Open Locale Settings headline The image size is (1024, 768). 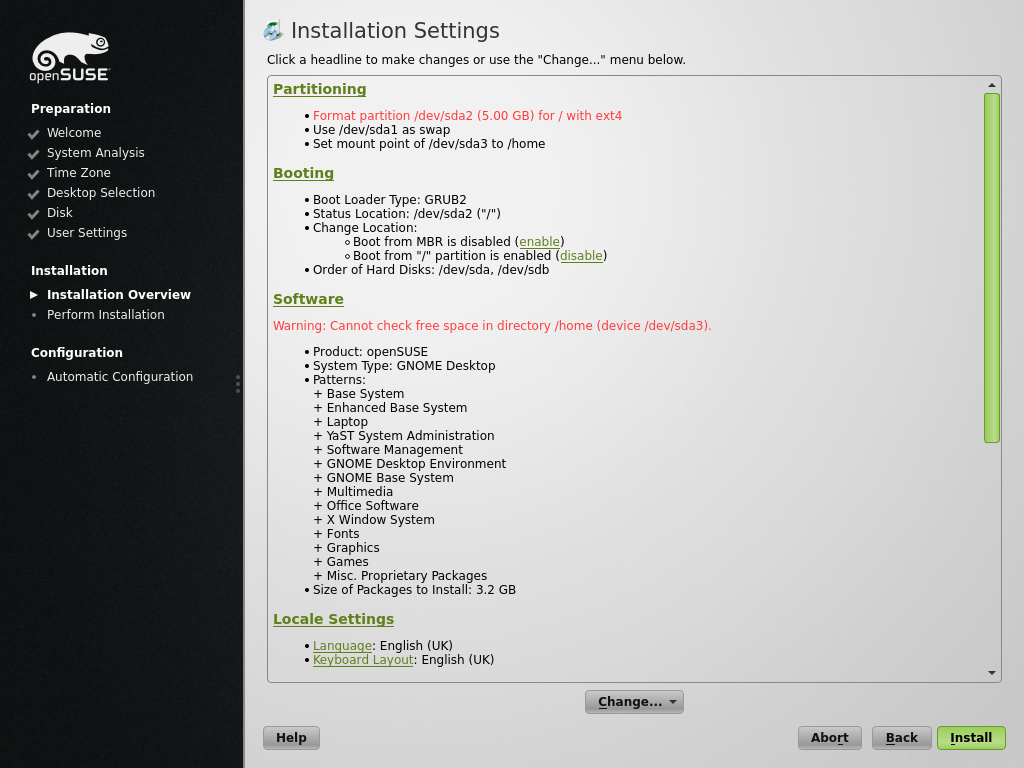pos(333,619)
